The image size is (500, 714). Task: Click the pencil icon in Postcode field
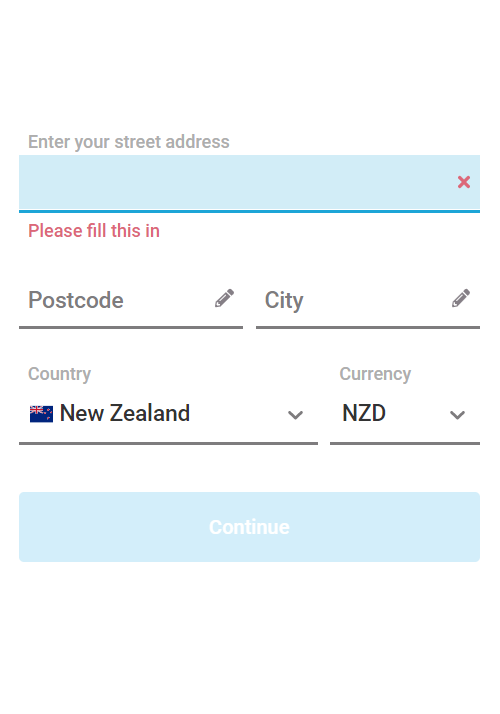pos(224,298)
